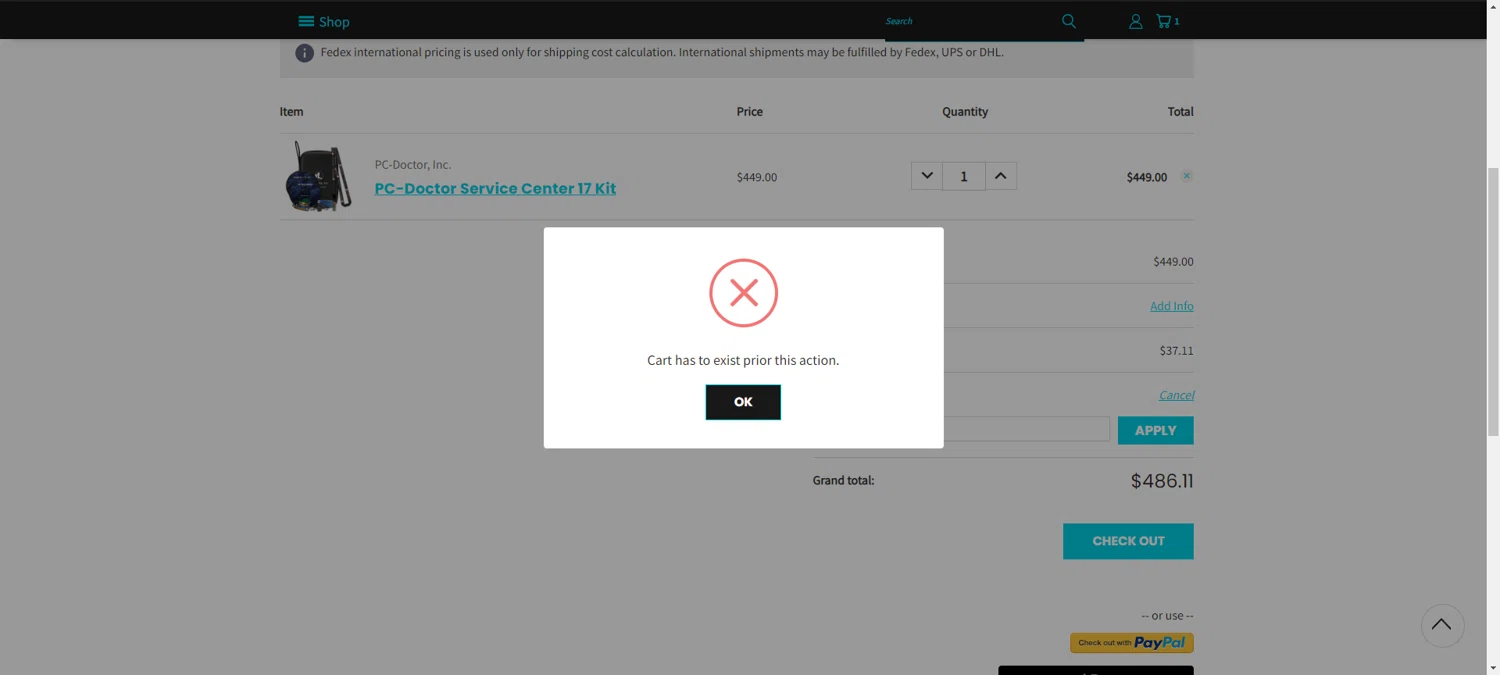This screenshot has width=1500, height=675.
Task: Open the shopping cart icon
Action: [x=1167, y=21]
